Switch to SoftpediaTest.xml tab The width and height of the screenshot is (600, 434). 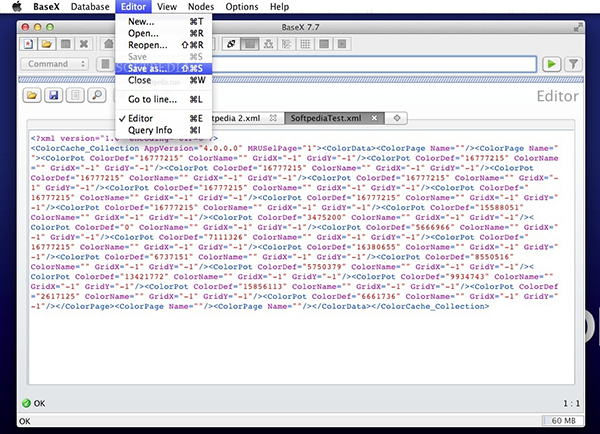[x=326, y=118]
